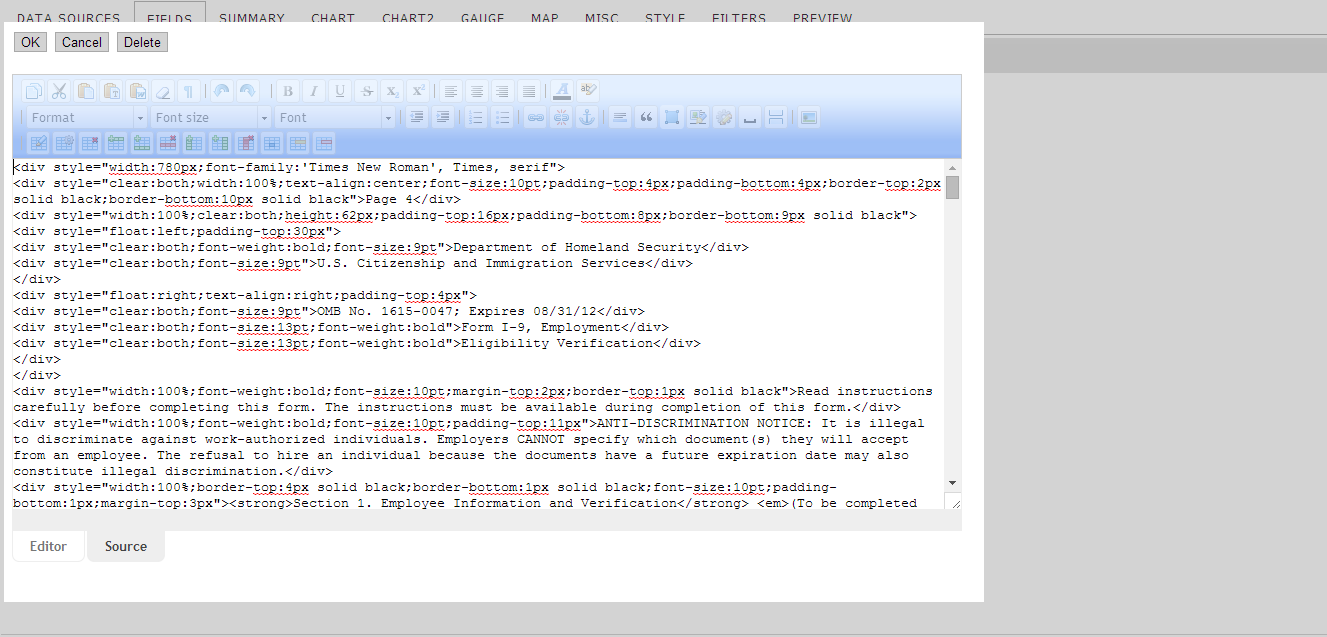Click the Table Properties pencil icon
1327x637 pixels.
tap(39, 143)
